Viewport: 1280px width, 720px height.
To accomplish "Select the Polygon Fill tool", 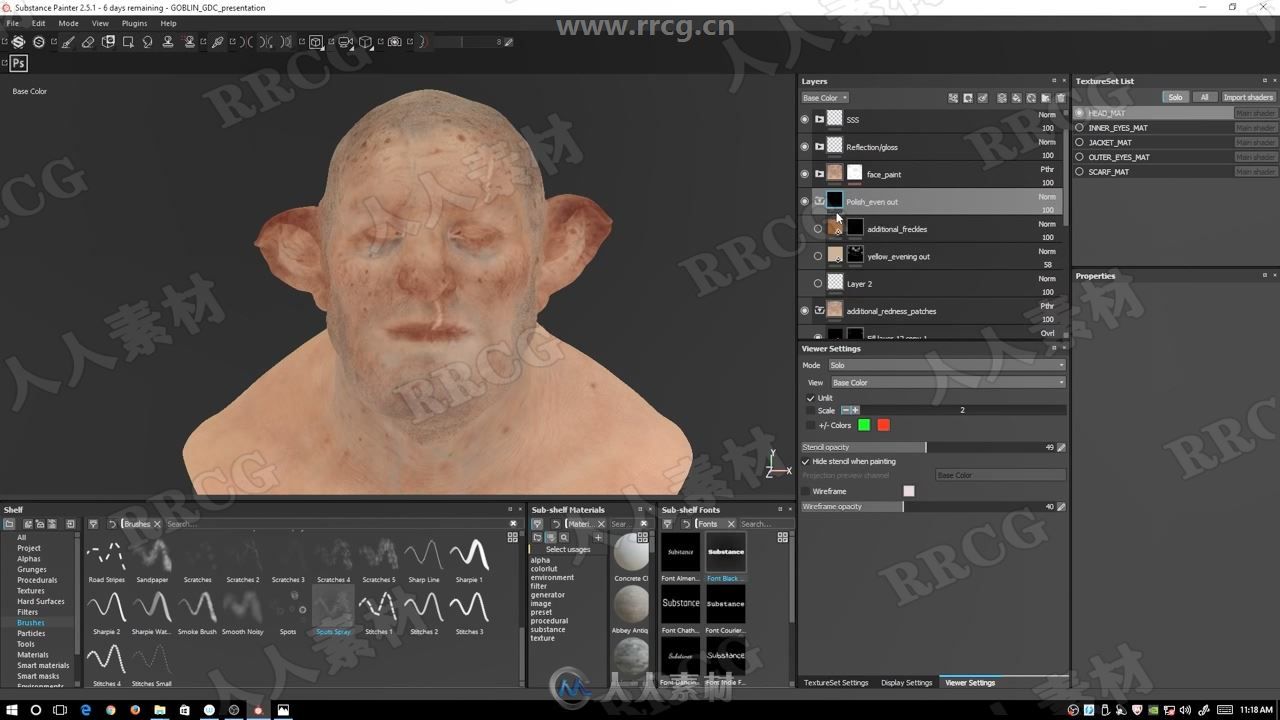I will [x=128, y=42].
